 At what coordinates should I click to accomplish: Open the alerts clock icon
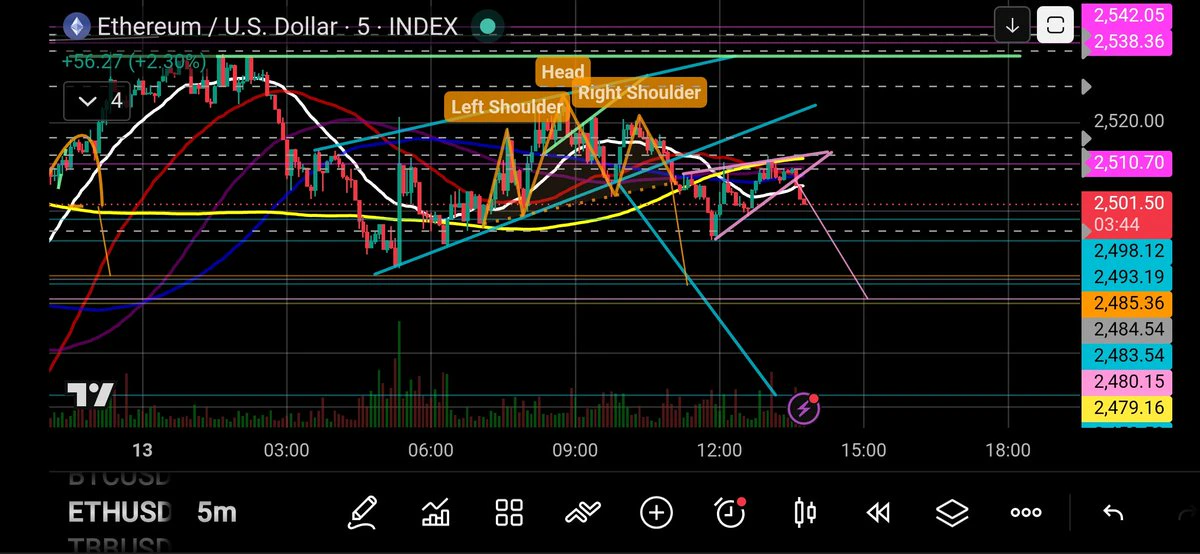coord(731,513)
